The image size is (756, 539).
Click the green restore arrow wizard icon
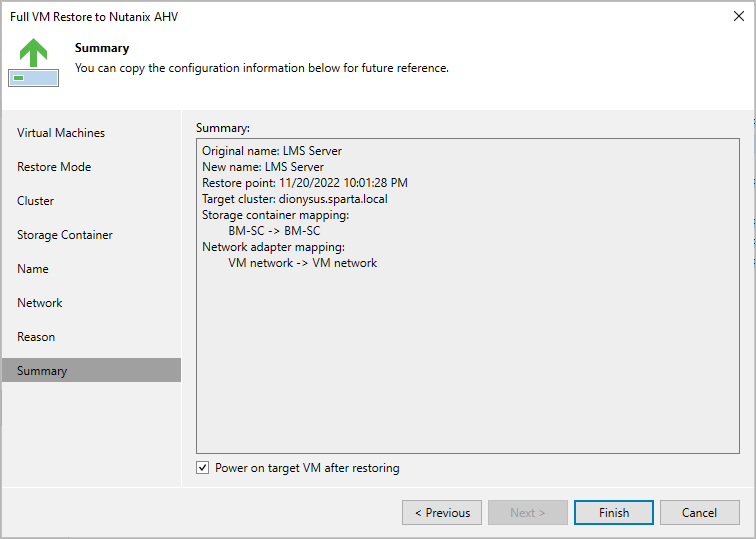(x=33, y=60)
